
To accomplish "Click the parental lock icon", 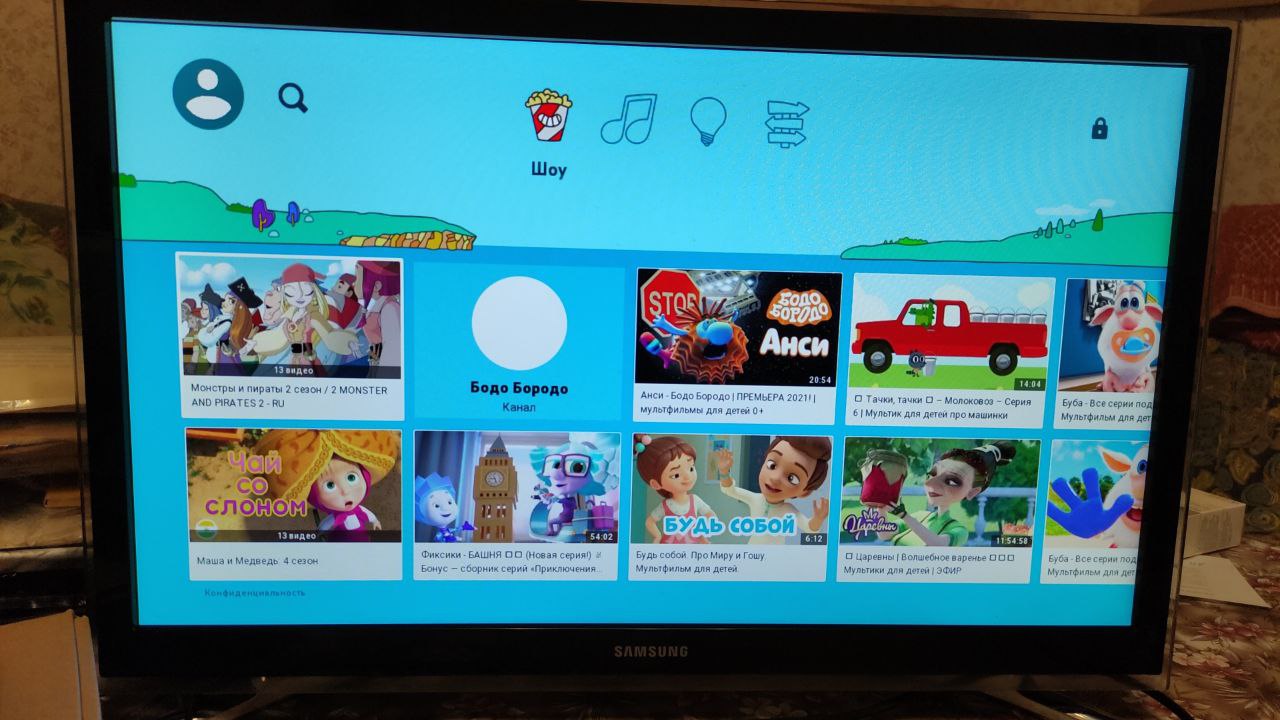I will (1099, 128).
